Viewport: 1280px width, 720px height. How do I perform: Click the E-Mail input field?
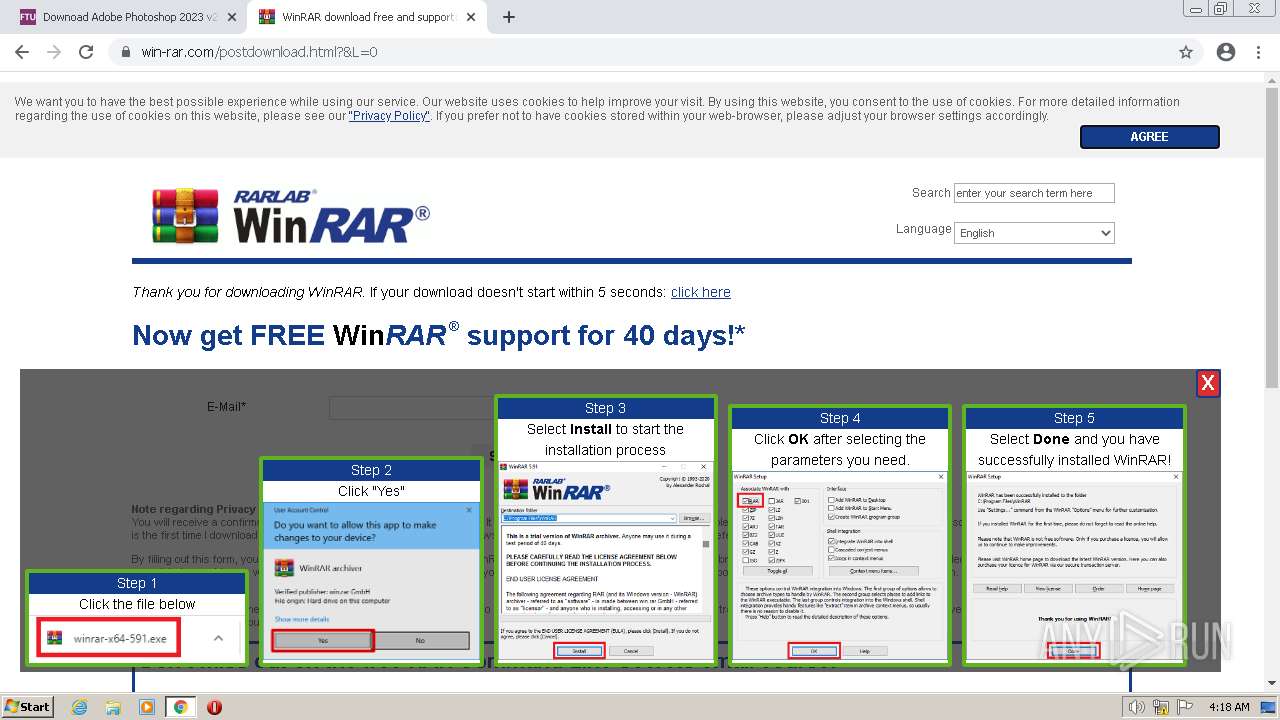pos(412,407)
